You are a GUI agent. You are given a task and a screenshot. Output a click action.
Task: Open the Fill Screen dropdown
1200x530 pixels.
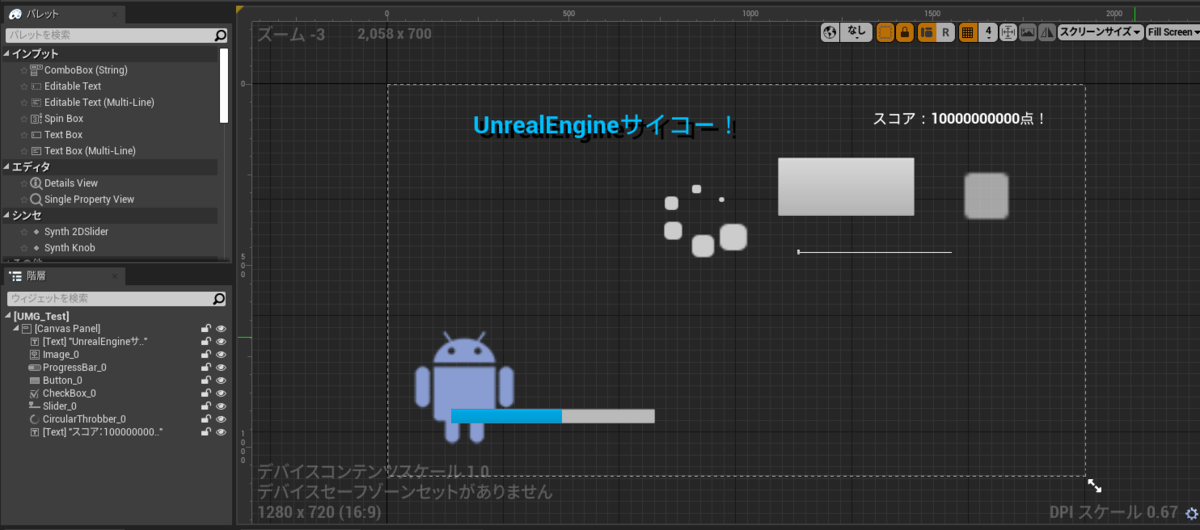(1173, 32)
